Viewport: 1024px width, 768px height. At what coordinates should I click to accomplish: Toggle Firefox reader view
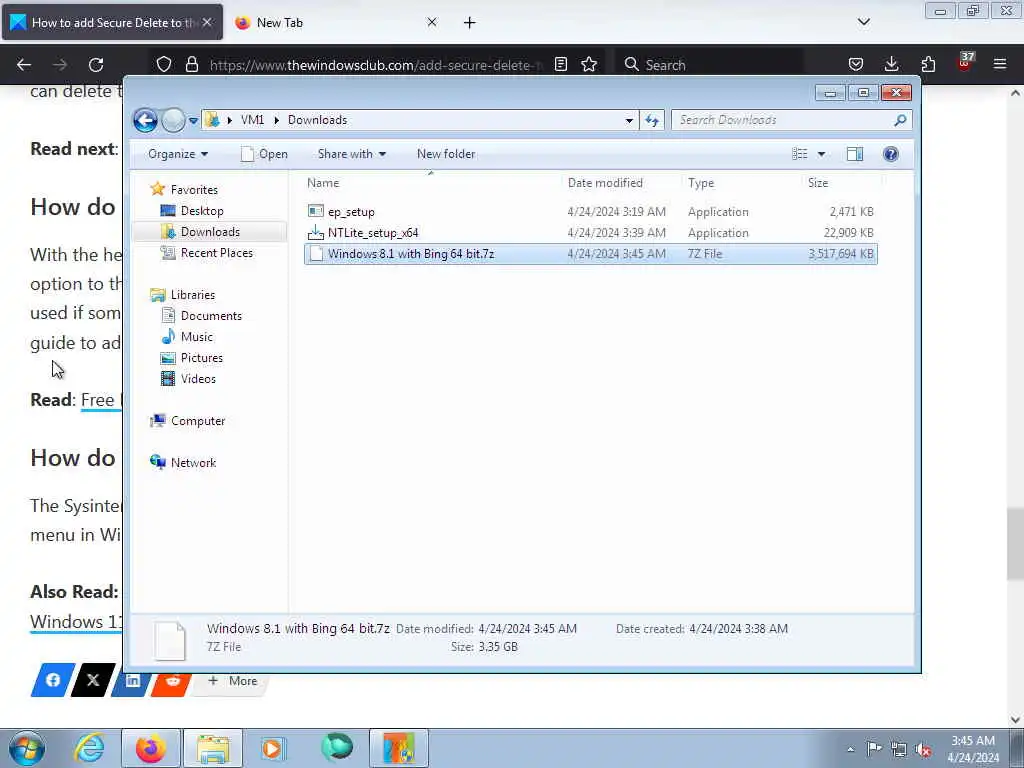[560, 65]
